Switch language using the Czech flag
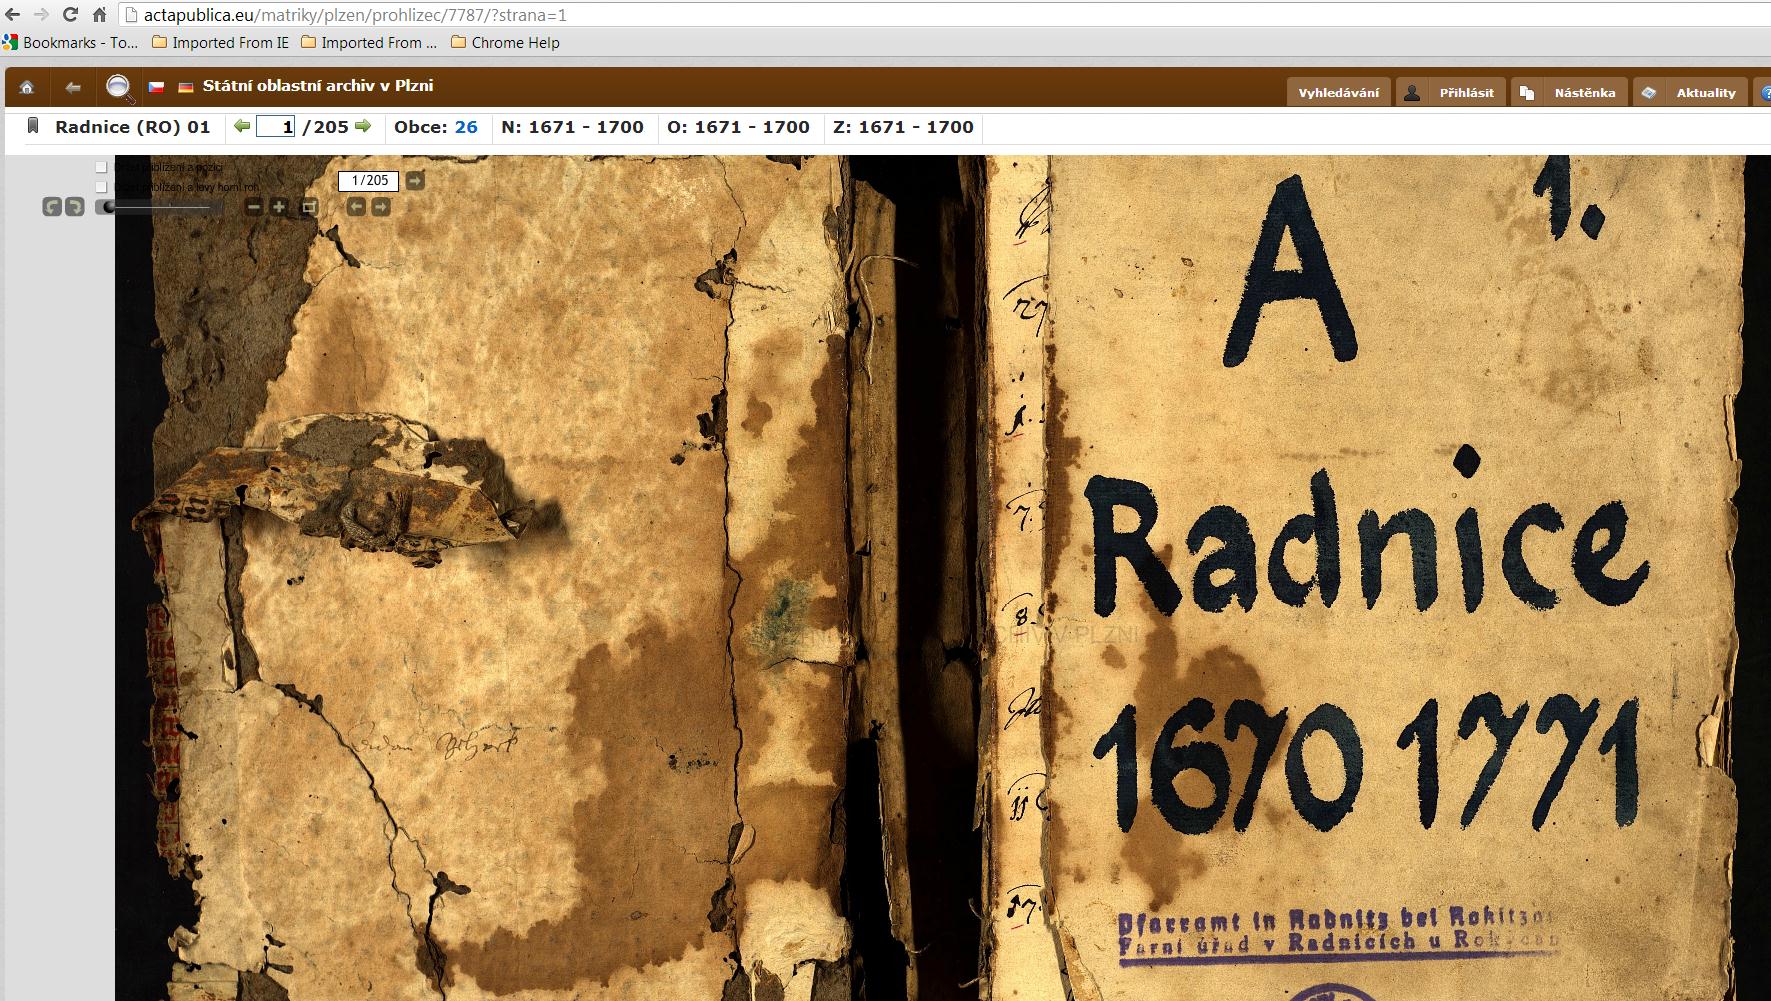This screenshot has height=1001, width=1771. (x=156, y=88)
